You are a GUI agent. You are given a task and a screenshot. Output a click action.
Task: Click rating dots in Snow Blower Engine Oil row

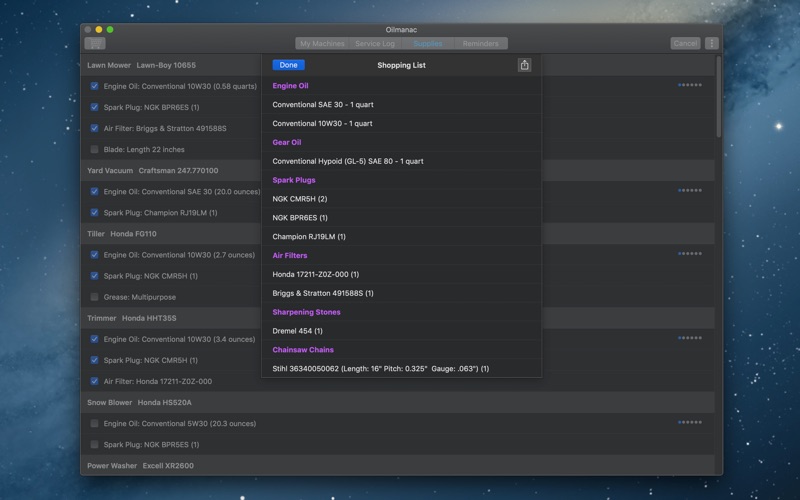pos(690,422)
